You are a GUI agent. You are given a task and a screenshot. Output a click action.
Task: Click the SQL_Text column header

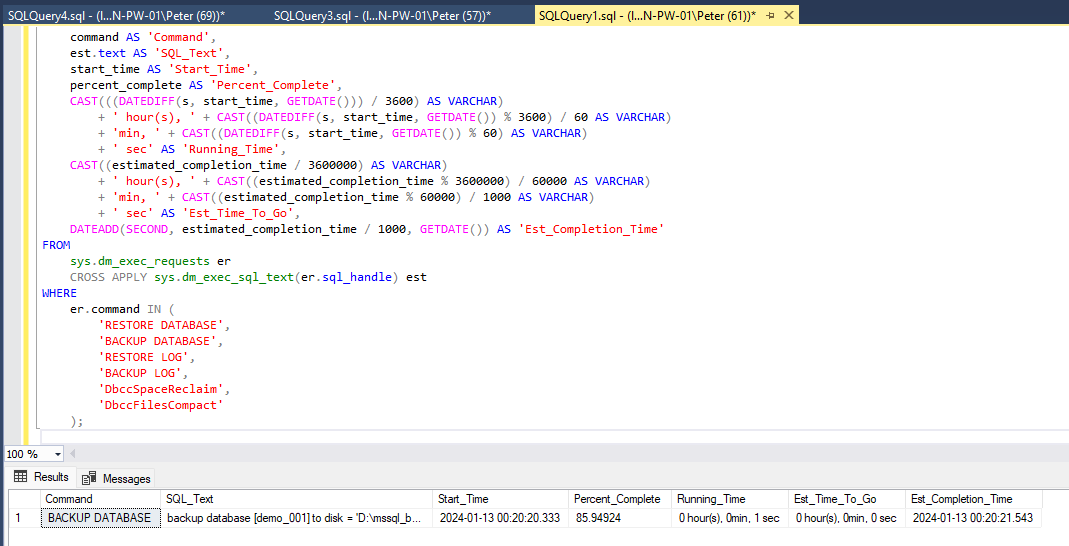(x=190, y=499)
